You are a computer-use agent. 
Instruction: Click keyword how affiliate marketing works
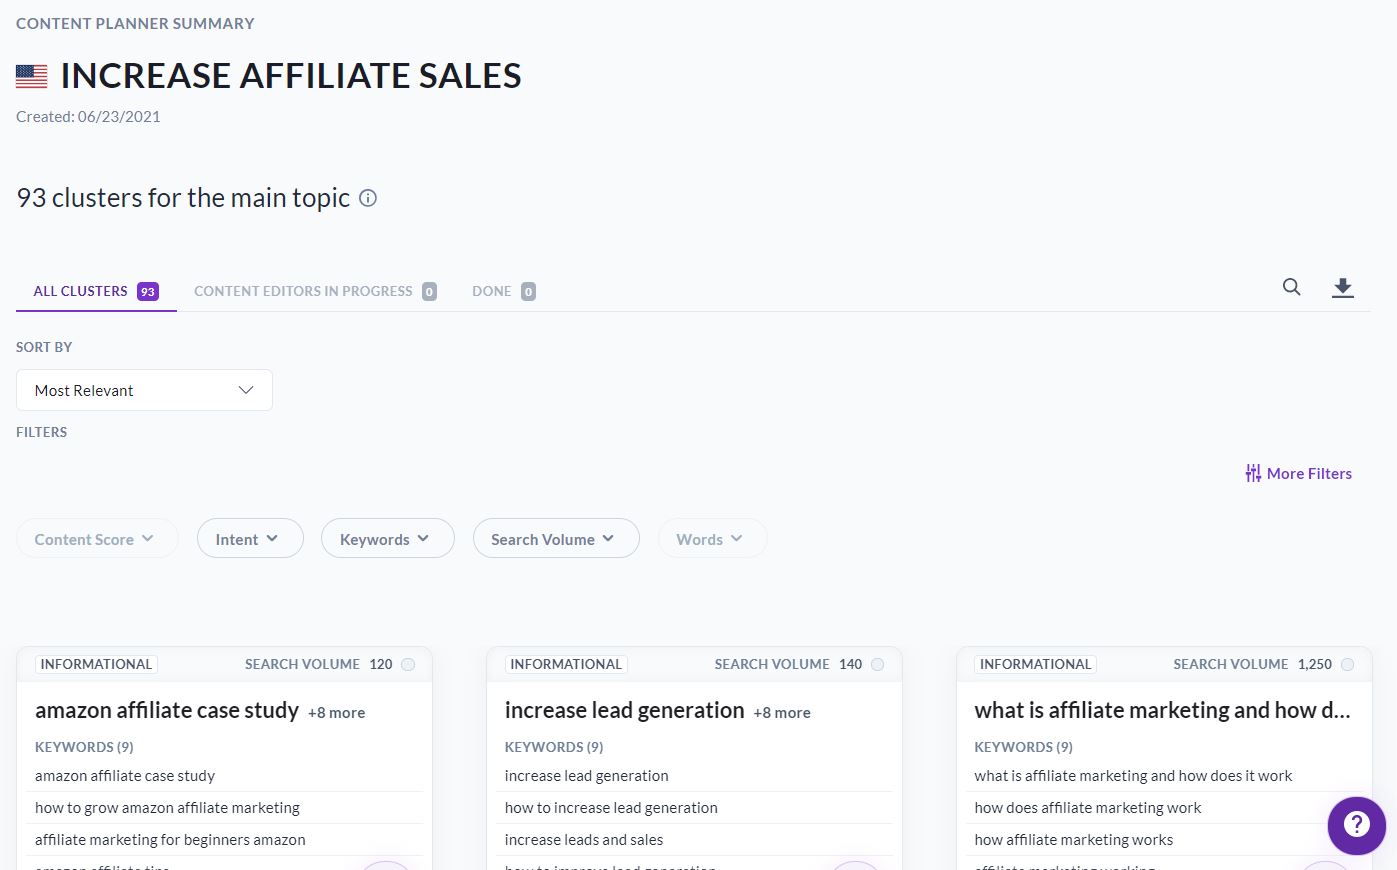click(1074, 840)
